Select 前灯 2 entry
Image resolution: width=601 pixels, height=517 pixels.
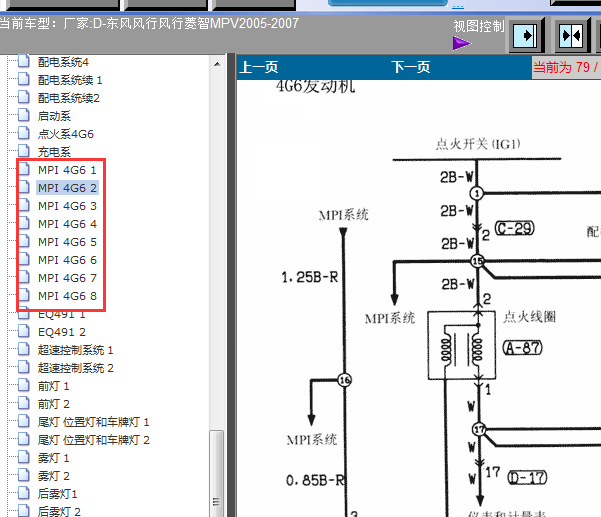(54, 404)
